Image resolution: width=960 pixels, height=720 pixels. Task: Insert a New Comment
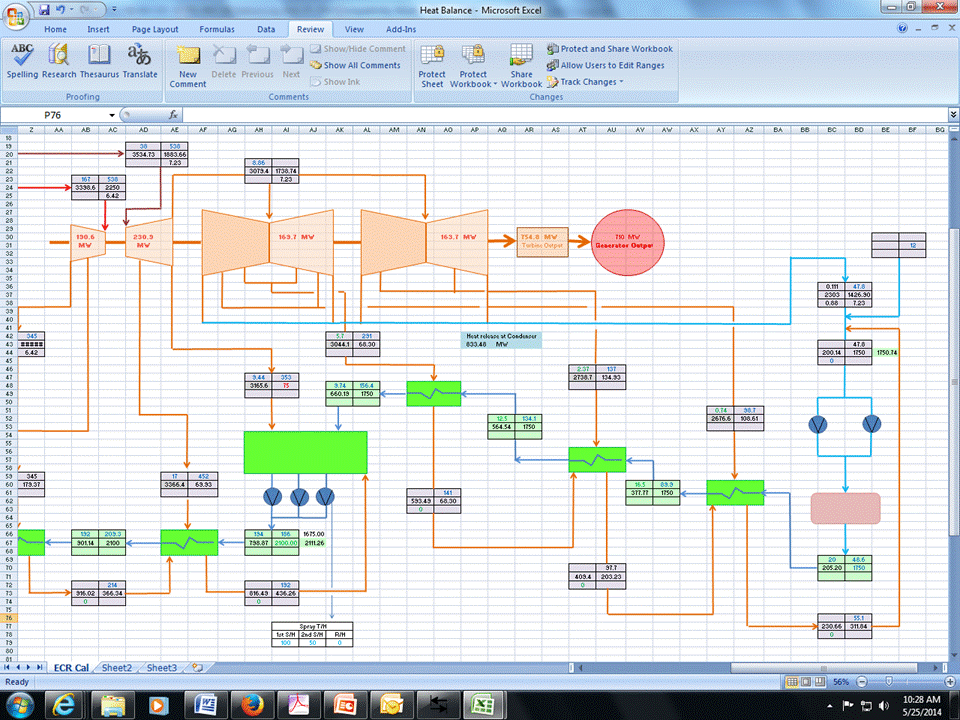pos(188,66)
